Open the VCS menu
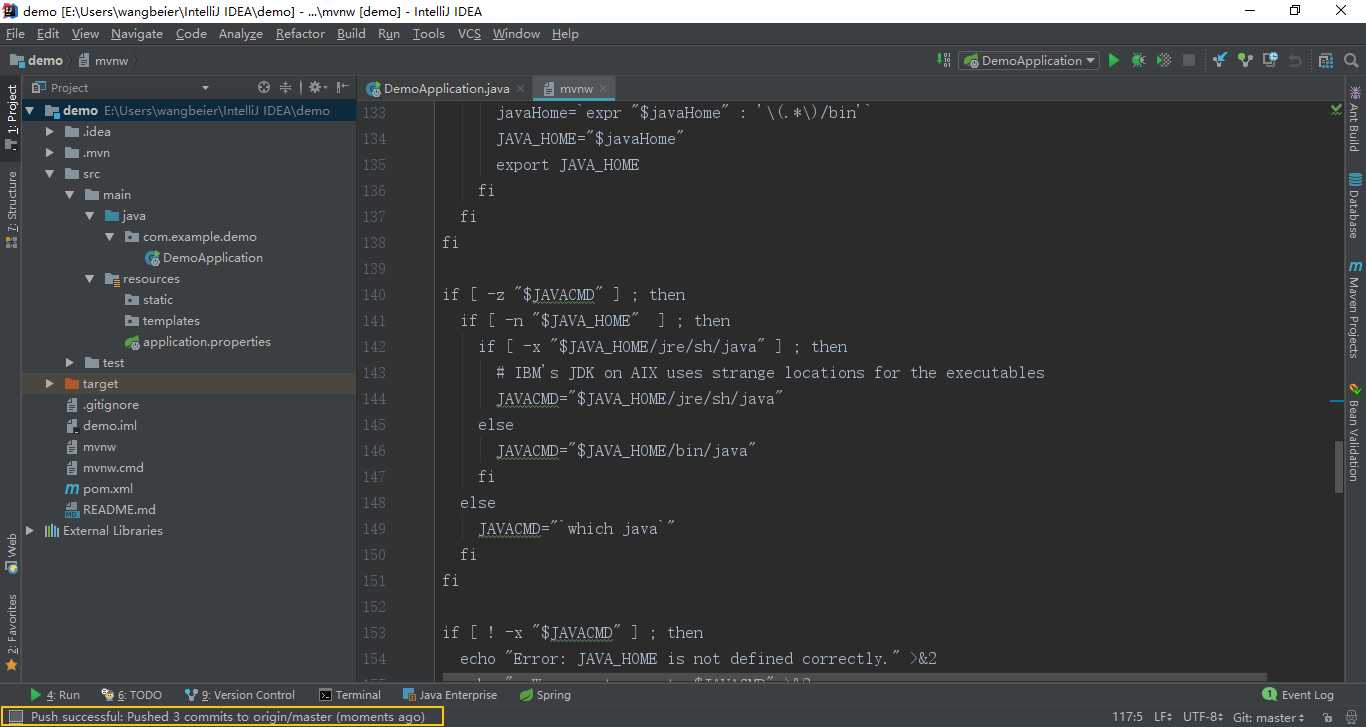The height and width of the screenshot is (727, 1366). tap(469, 34)
